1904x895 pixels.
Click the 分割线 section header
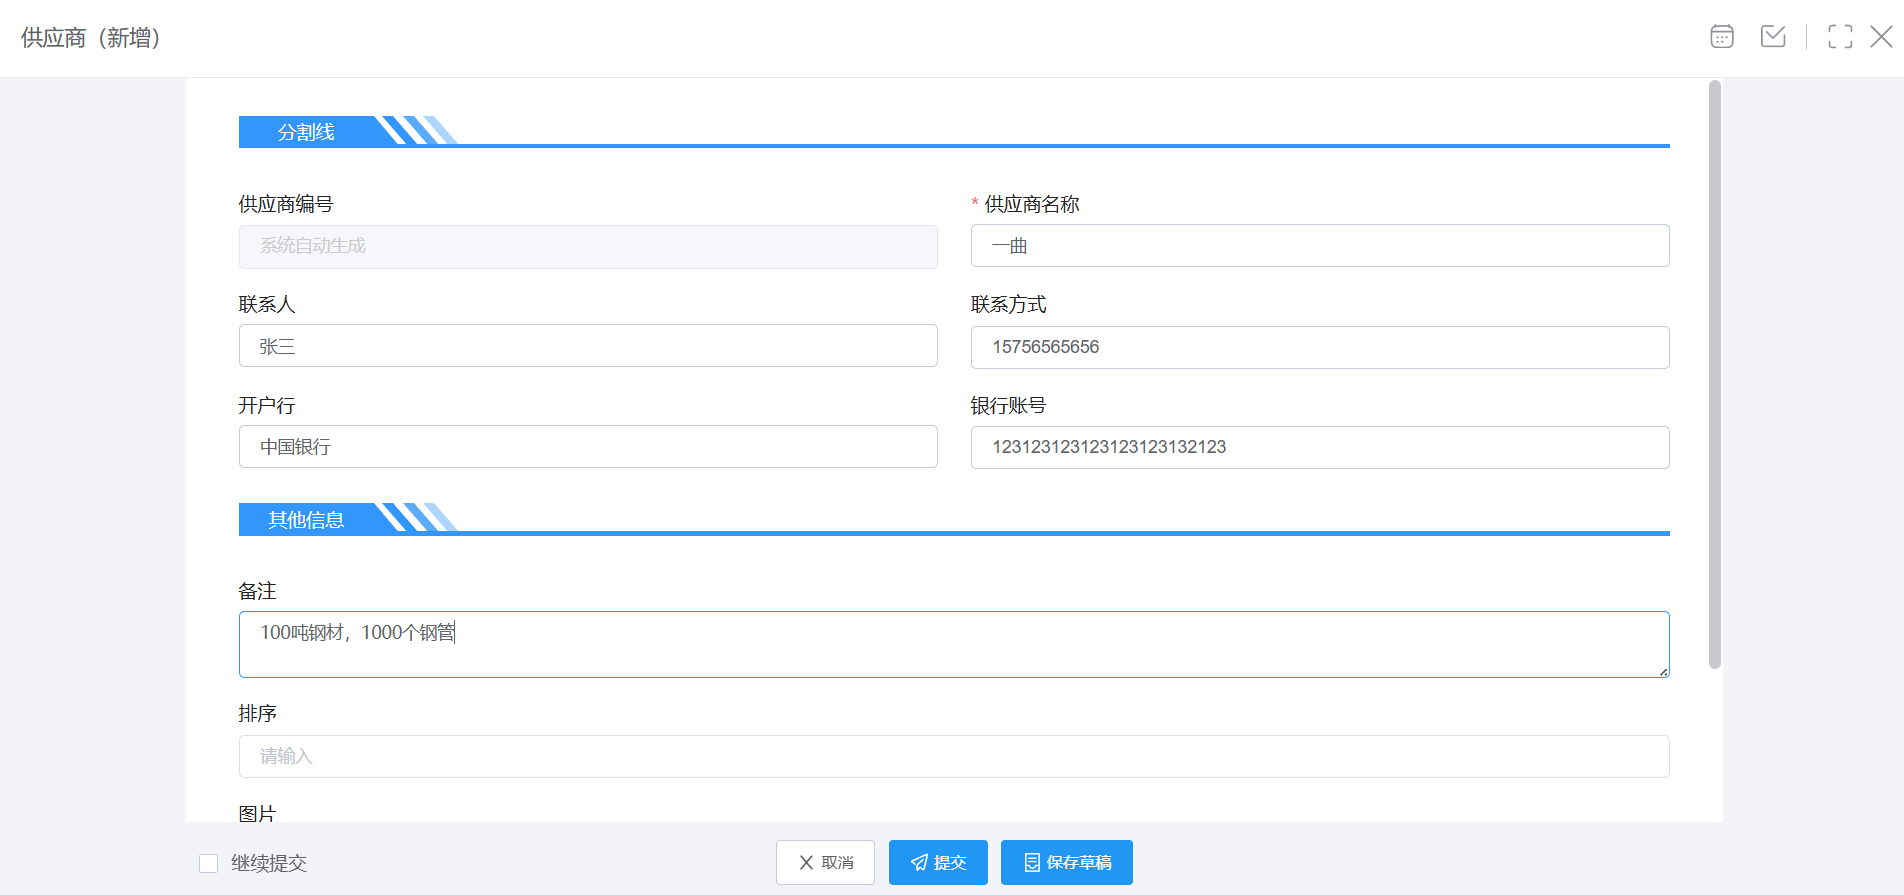[x=307, y=132]
